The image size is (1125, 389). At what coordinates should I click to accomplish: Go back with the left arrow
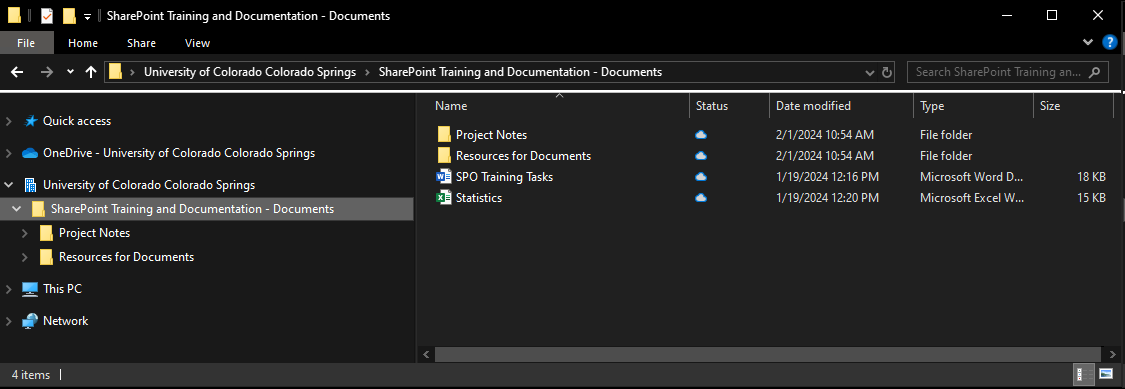pyautogui.click(x=17, y=72)
